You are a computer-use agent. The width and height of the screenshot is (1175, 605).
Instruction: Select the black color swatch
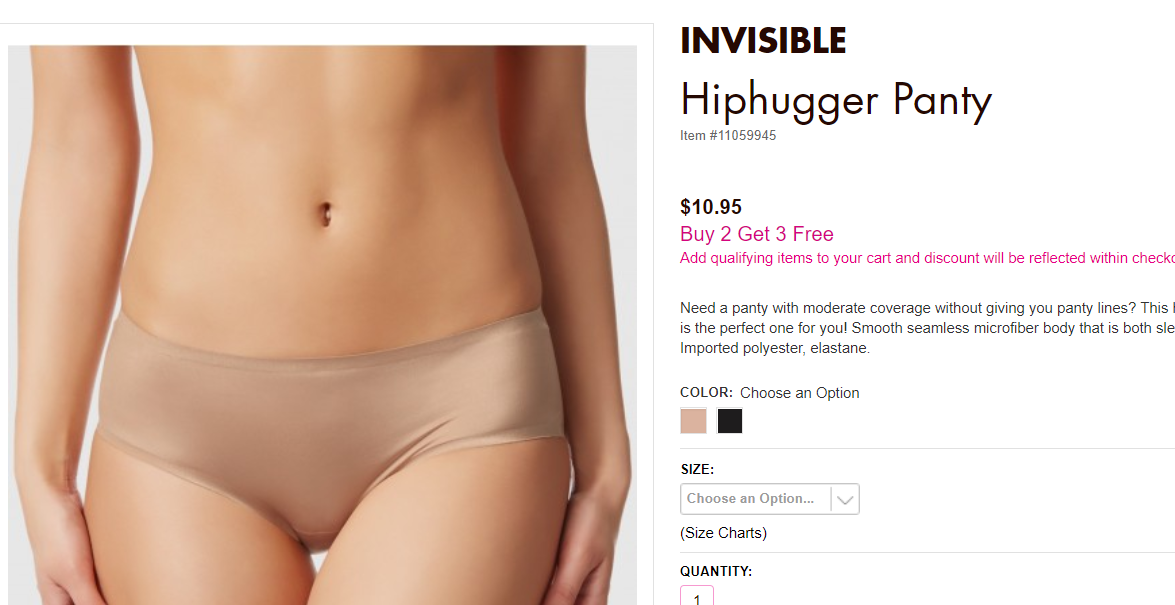[729, 421]
